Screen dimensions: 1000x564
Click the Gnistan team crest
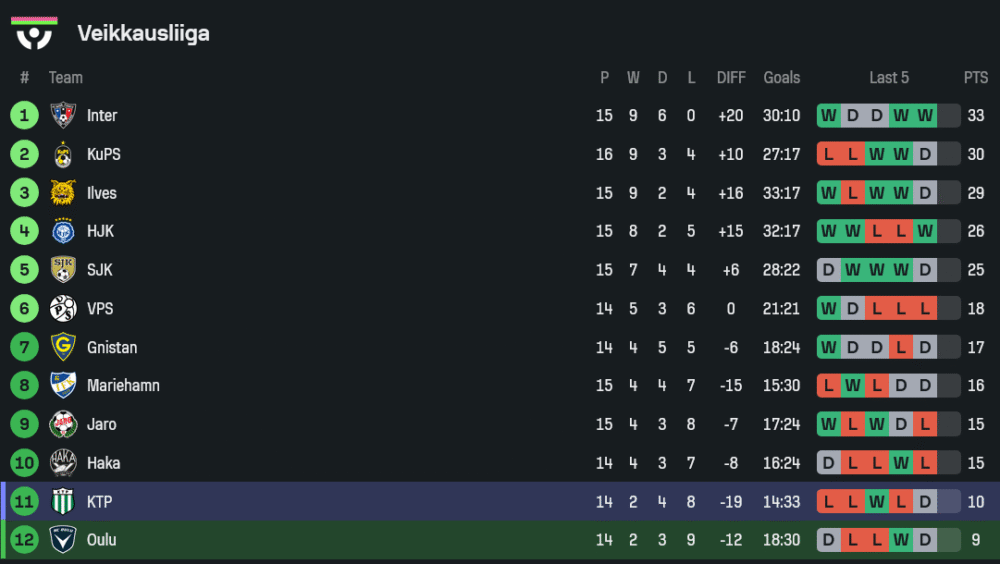point(63,347)
